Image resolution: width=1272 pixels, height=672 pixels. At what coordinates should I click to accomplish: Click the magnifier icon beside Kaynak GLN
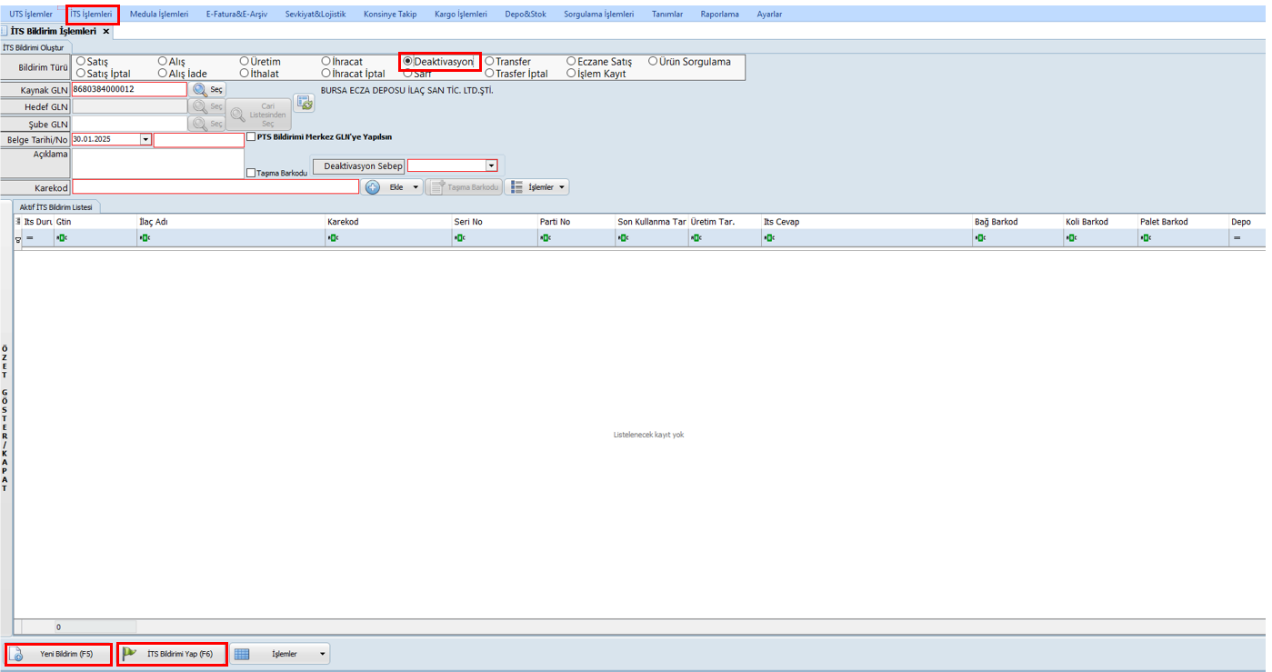coord(199,89)
